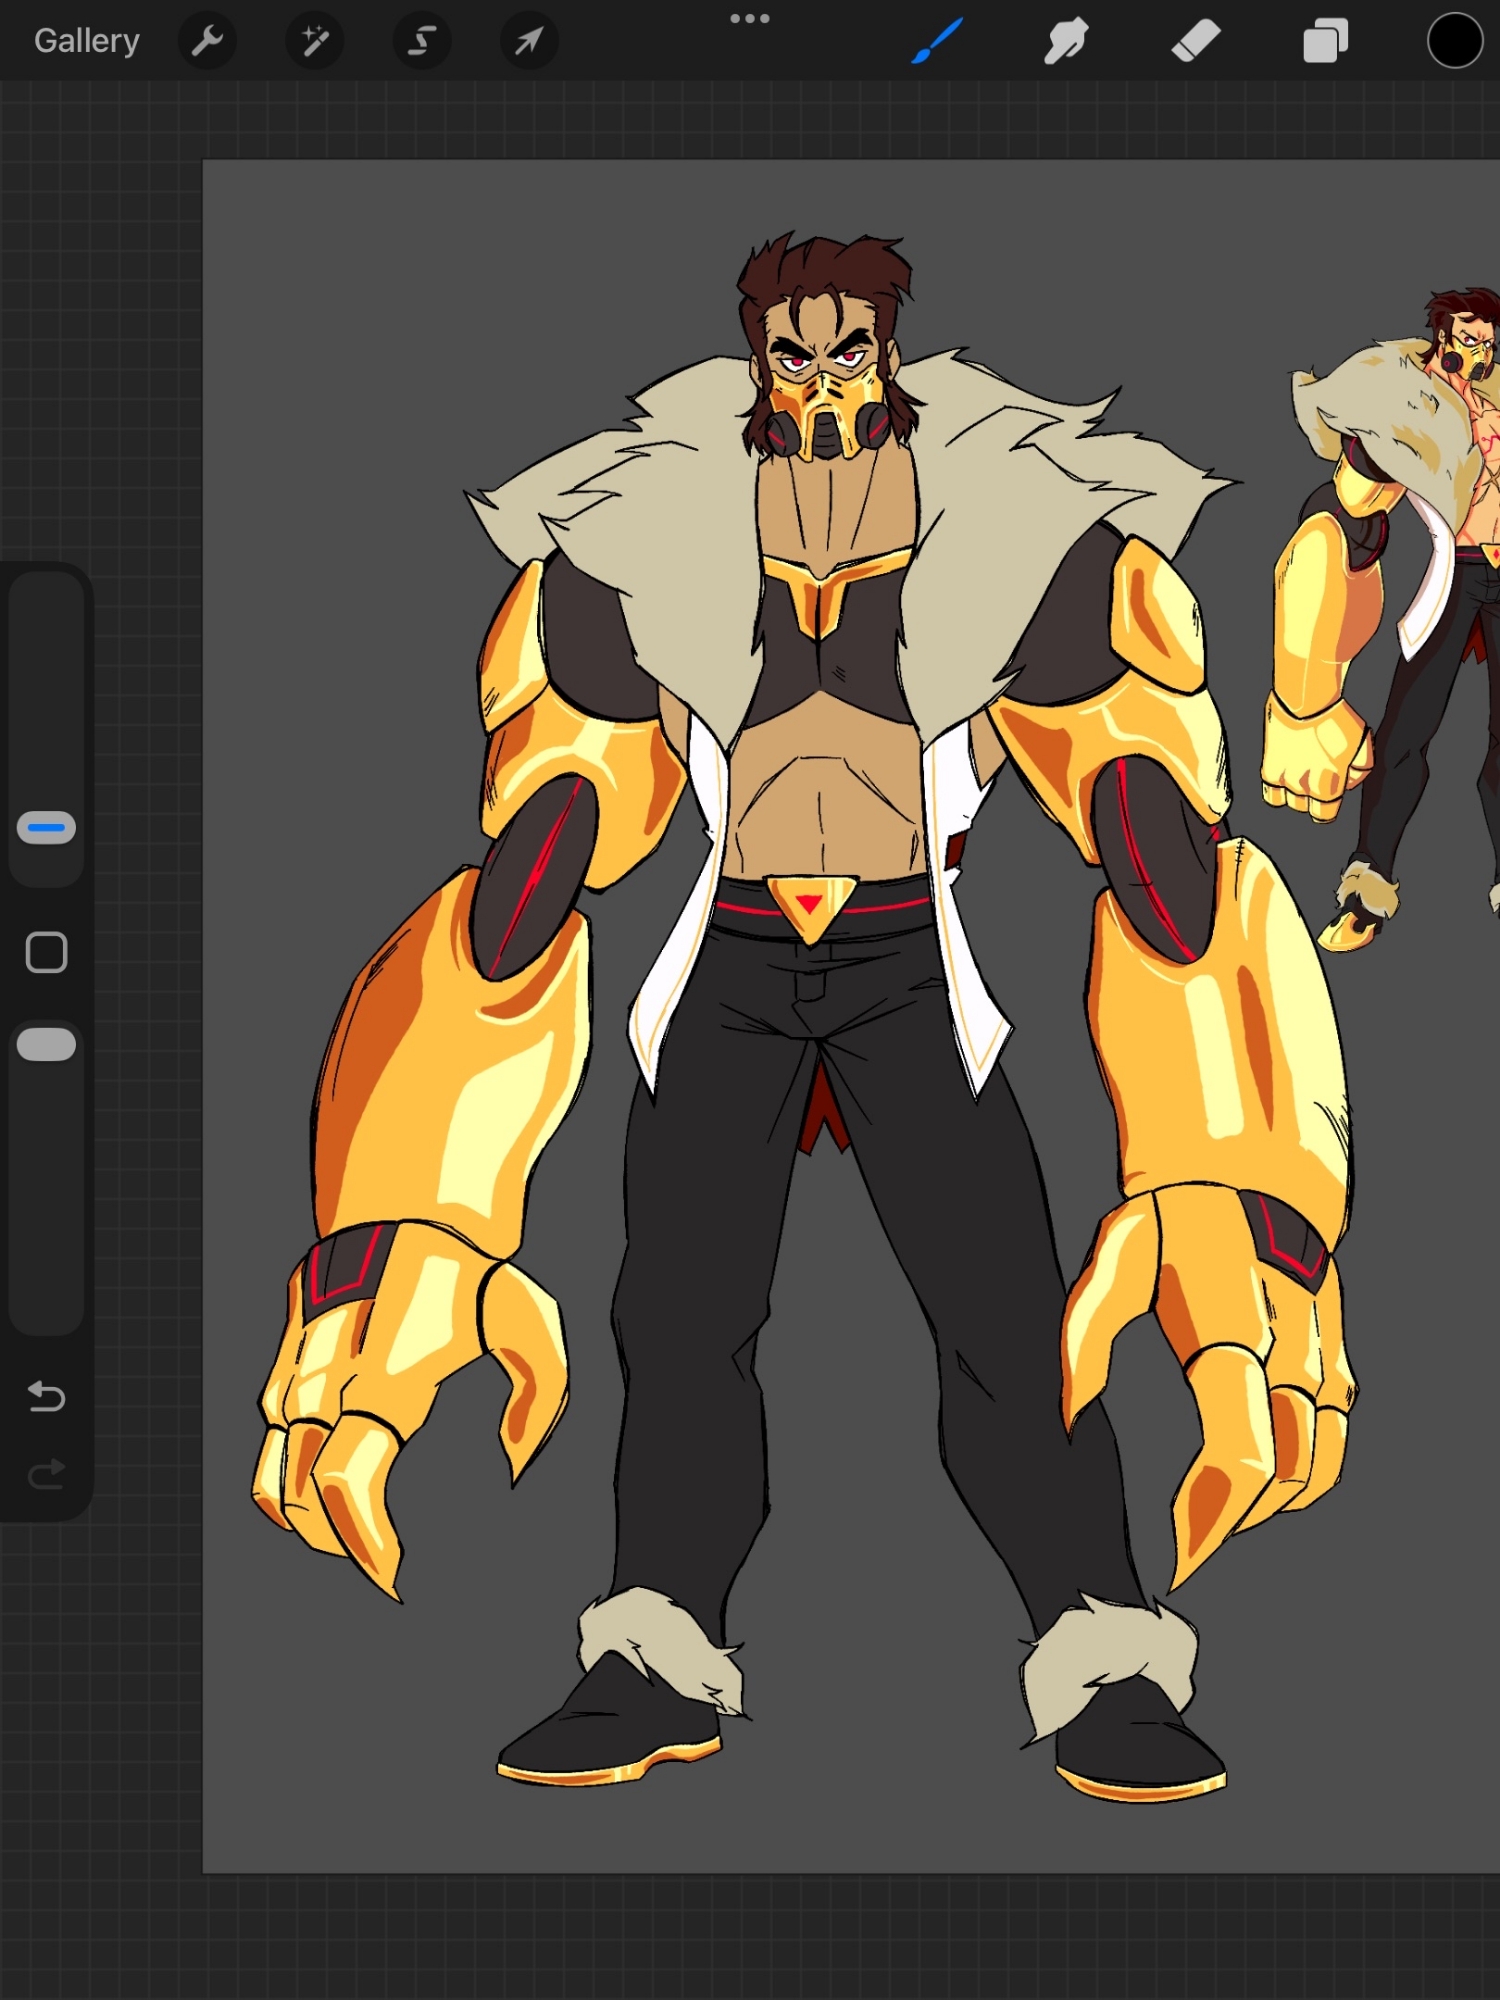Activate the Transform arrow tool
This screenshot has height=2000, width=1500.
528,41
